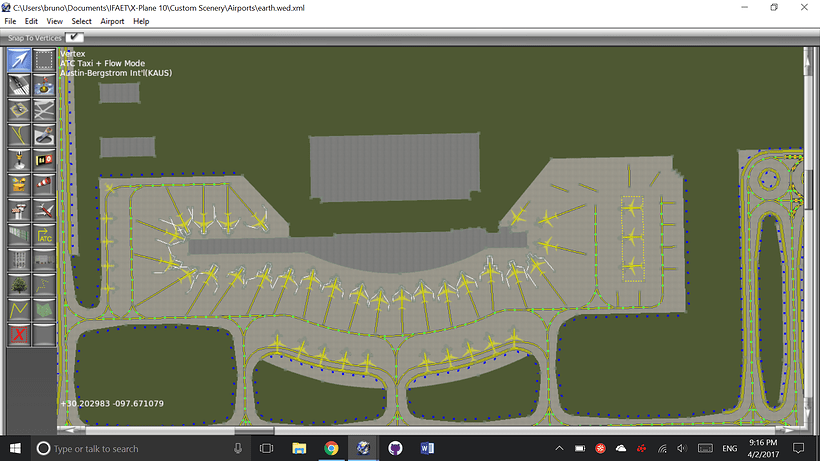Open Microsoft Word from the taskbar

pos(427,448)
